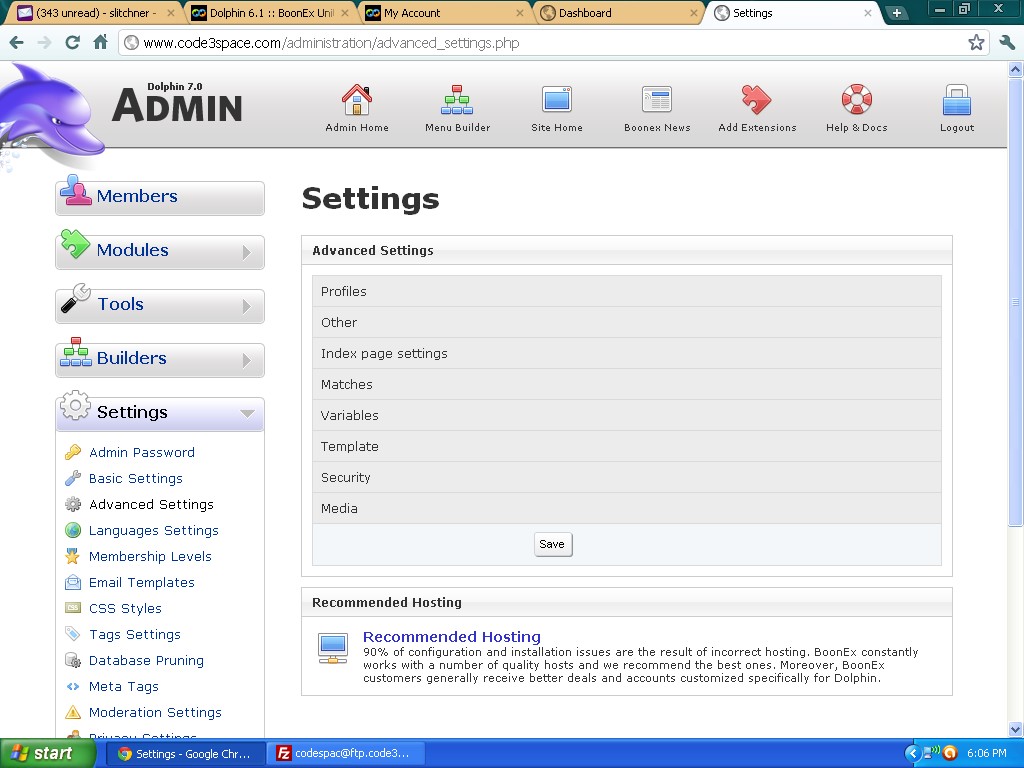The height and width of the screenshot is (768, 1024).
Task: Open the Menu Builder icon
Action: (457, 100)
